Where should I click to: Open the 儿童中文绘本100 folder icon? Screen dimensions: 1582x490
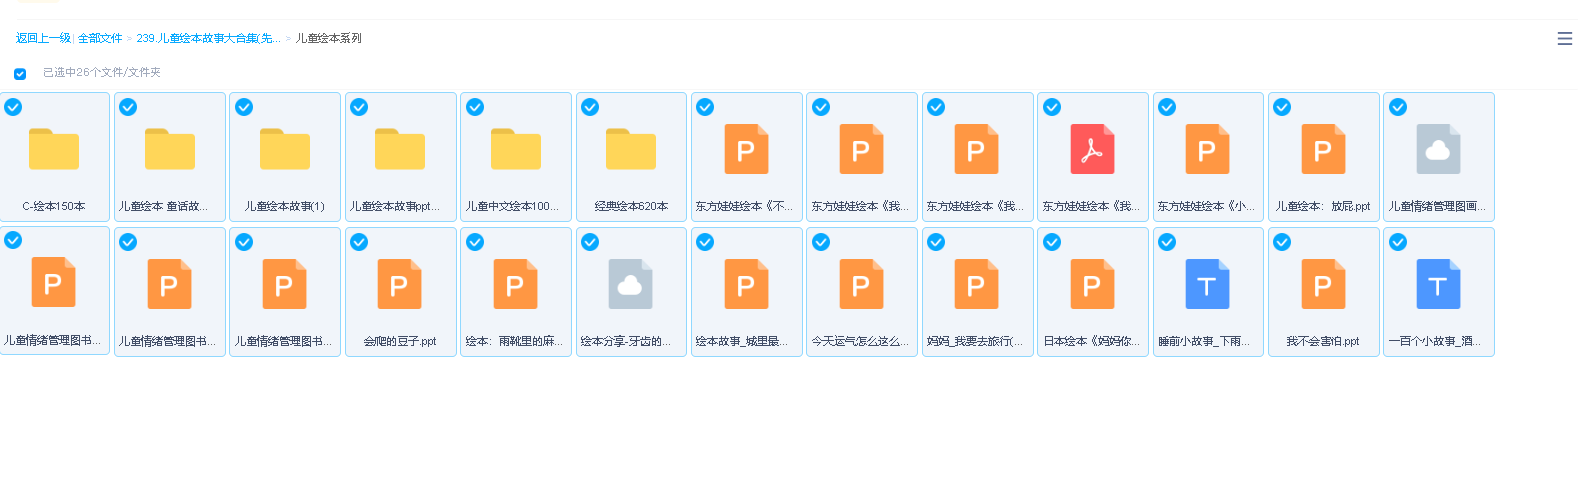pos(516,149)
